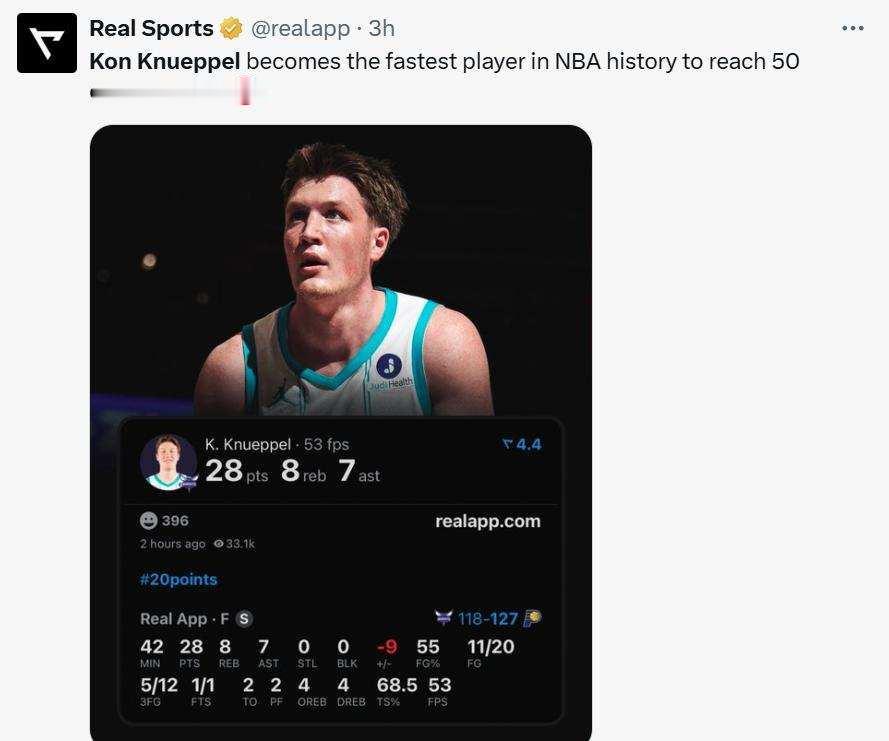Open the Real Sports profile avatar
889x741 pixels.
point(46,43)
